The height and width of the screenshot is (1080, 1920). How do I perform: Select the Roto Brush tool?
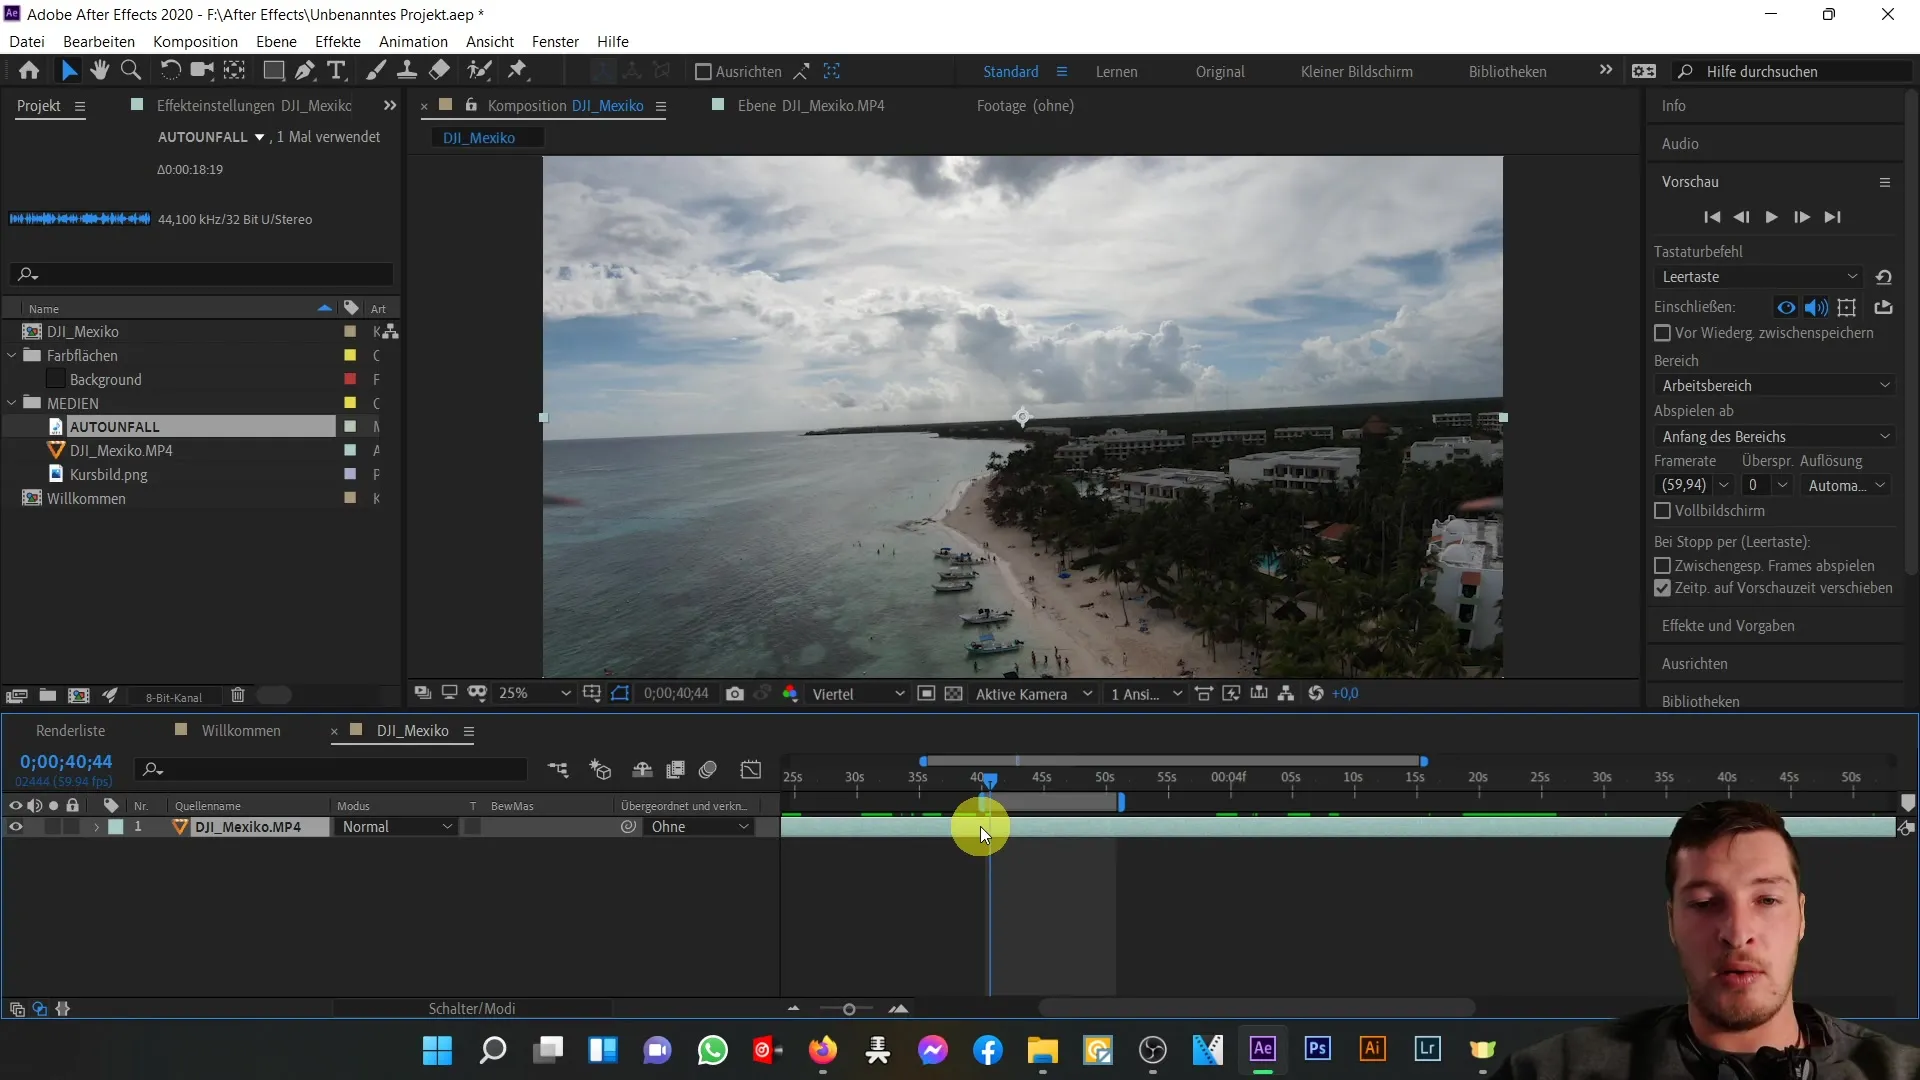tap(479, 70)
